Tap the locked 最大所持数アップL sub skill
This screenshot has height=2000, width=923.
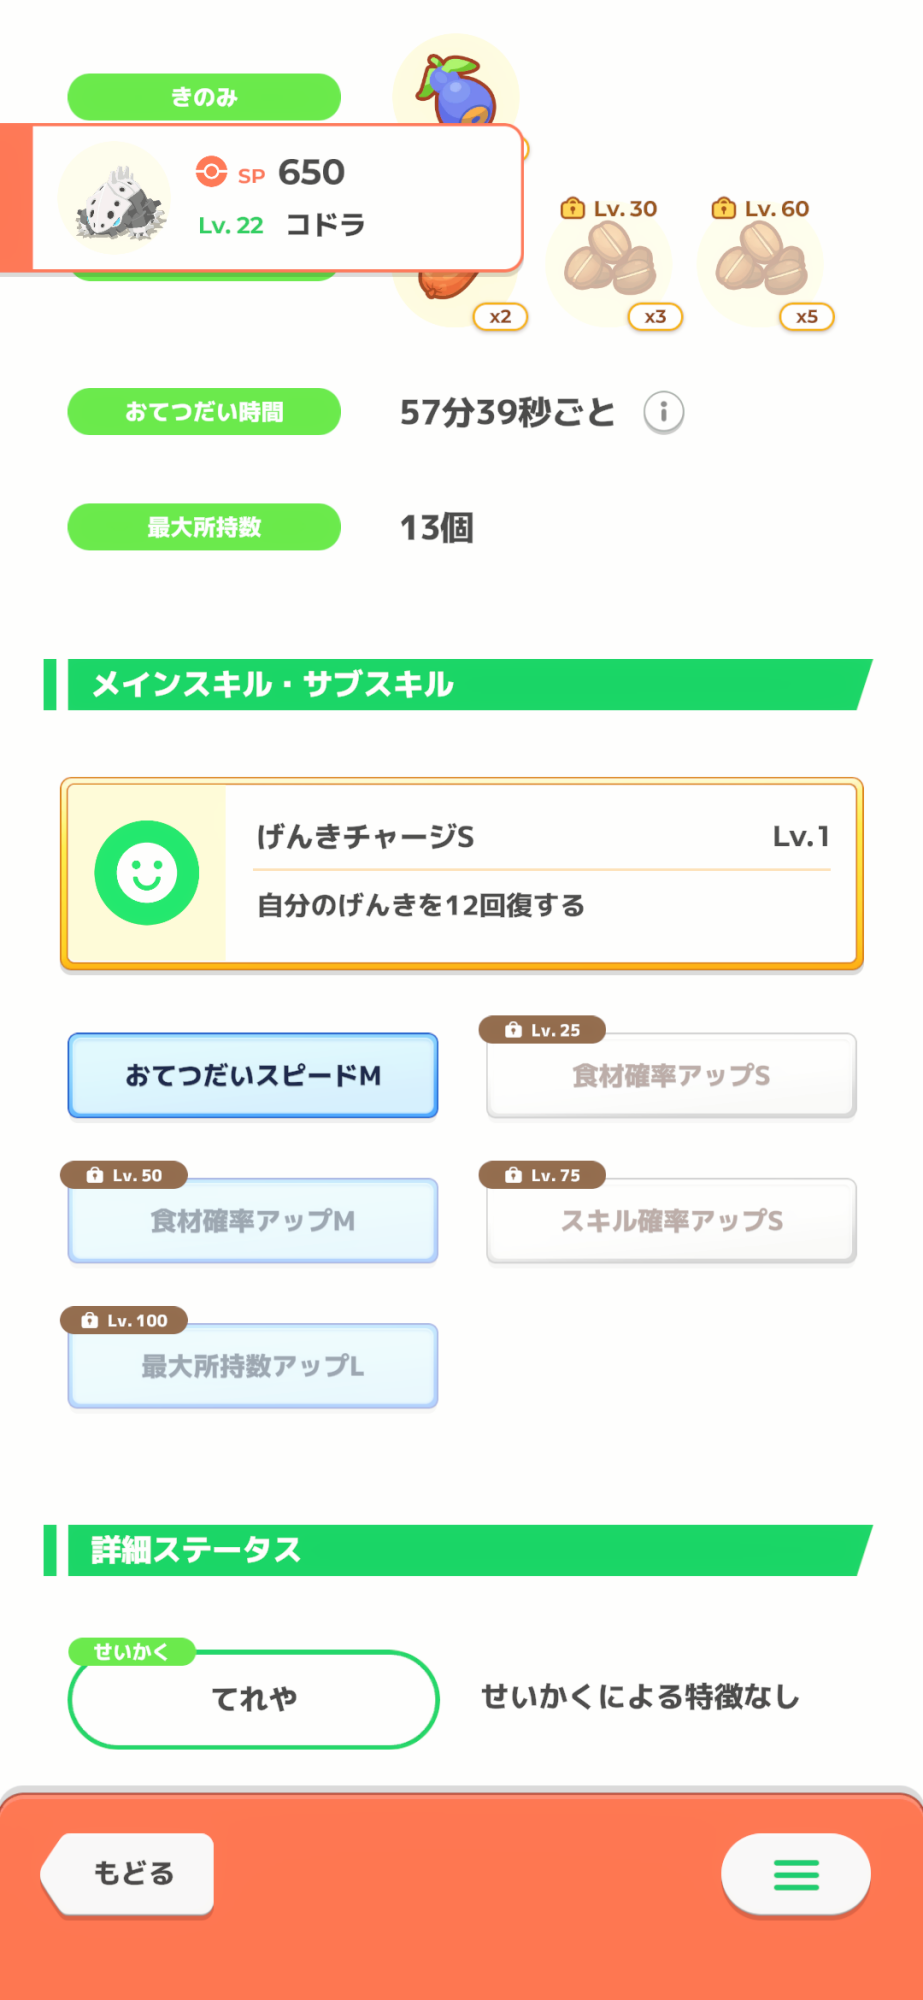(x=253, y=1366)
